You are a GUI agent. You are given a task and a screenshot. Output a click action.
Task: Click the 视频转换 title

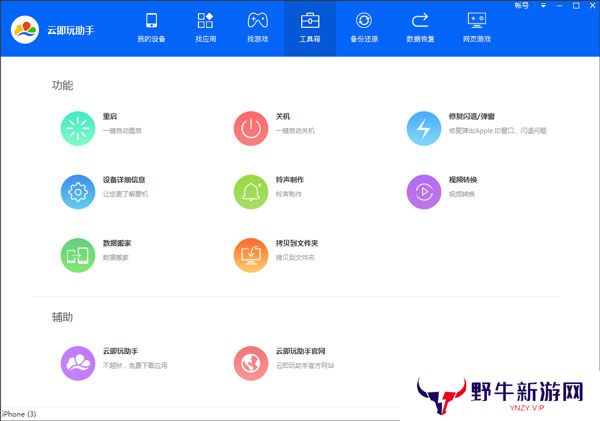point(463,180)
